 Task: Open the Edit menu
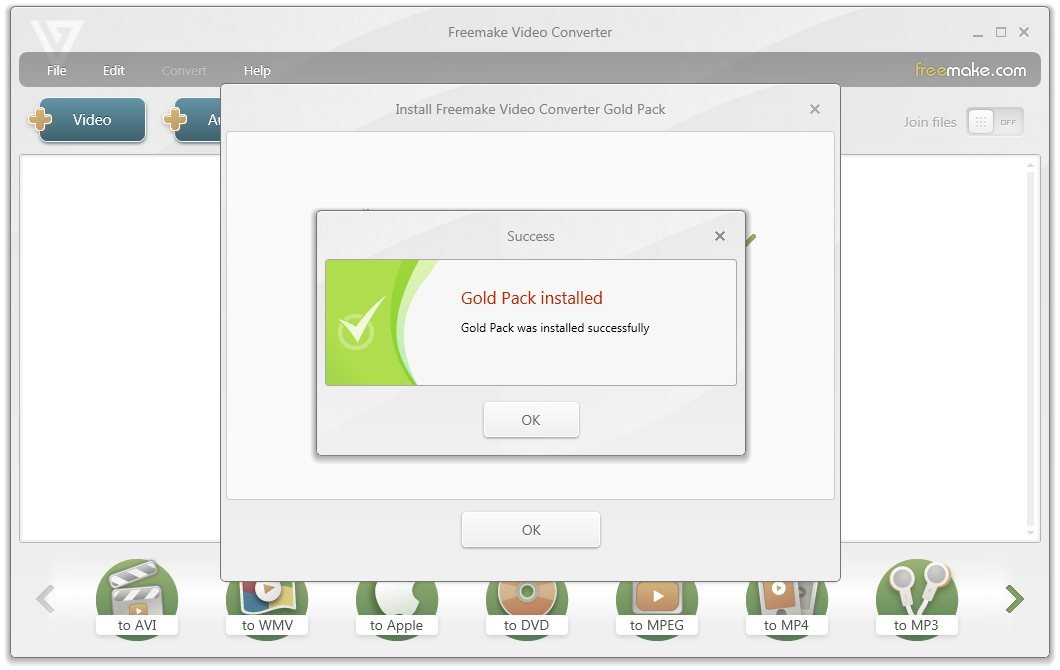[x=113, y=70]
